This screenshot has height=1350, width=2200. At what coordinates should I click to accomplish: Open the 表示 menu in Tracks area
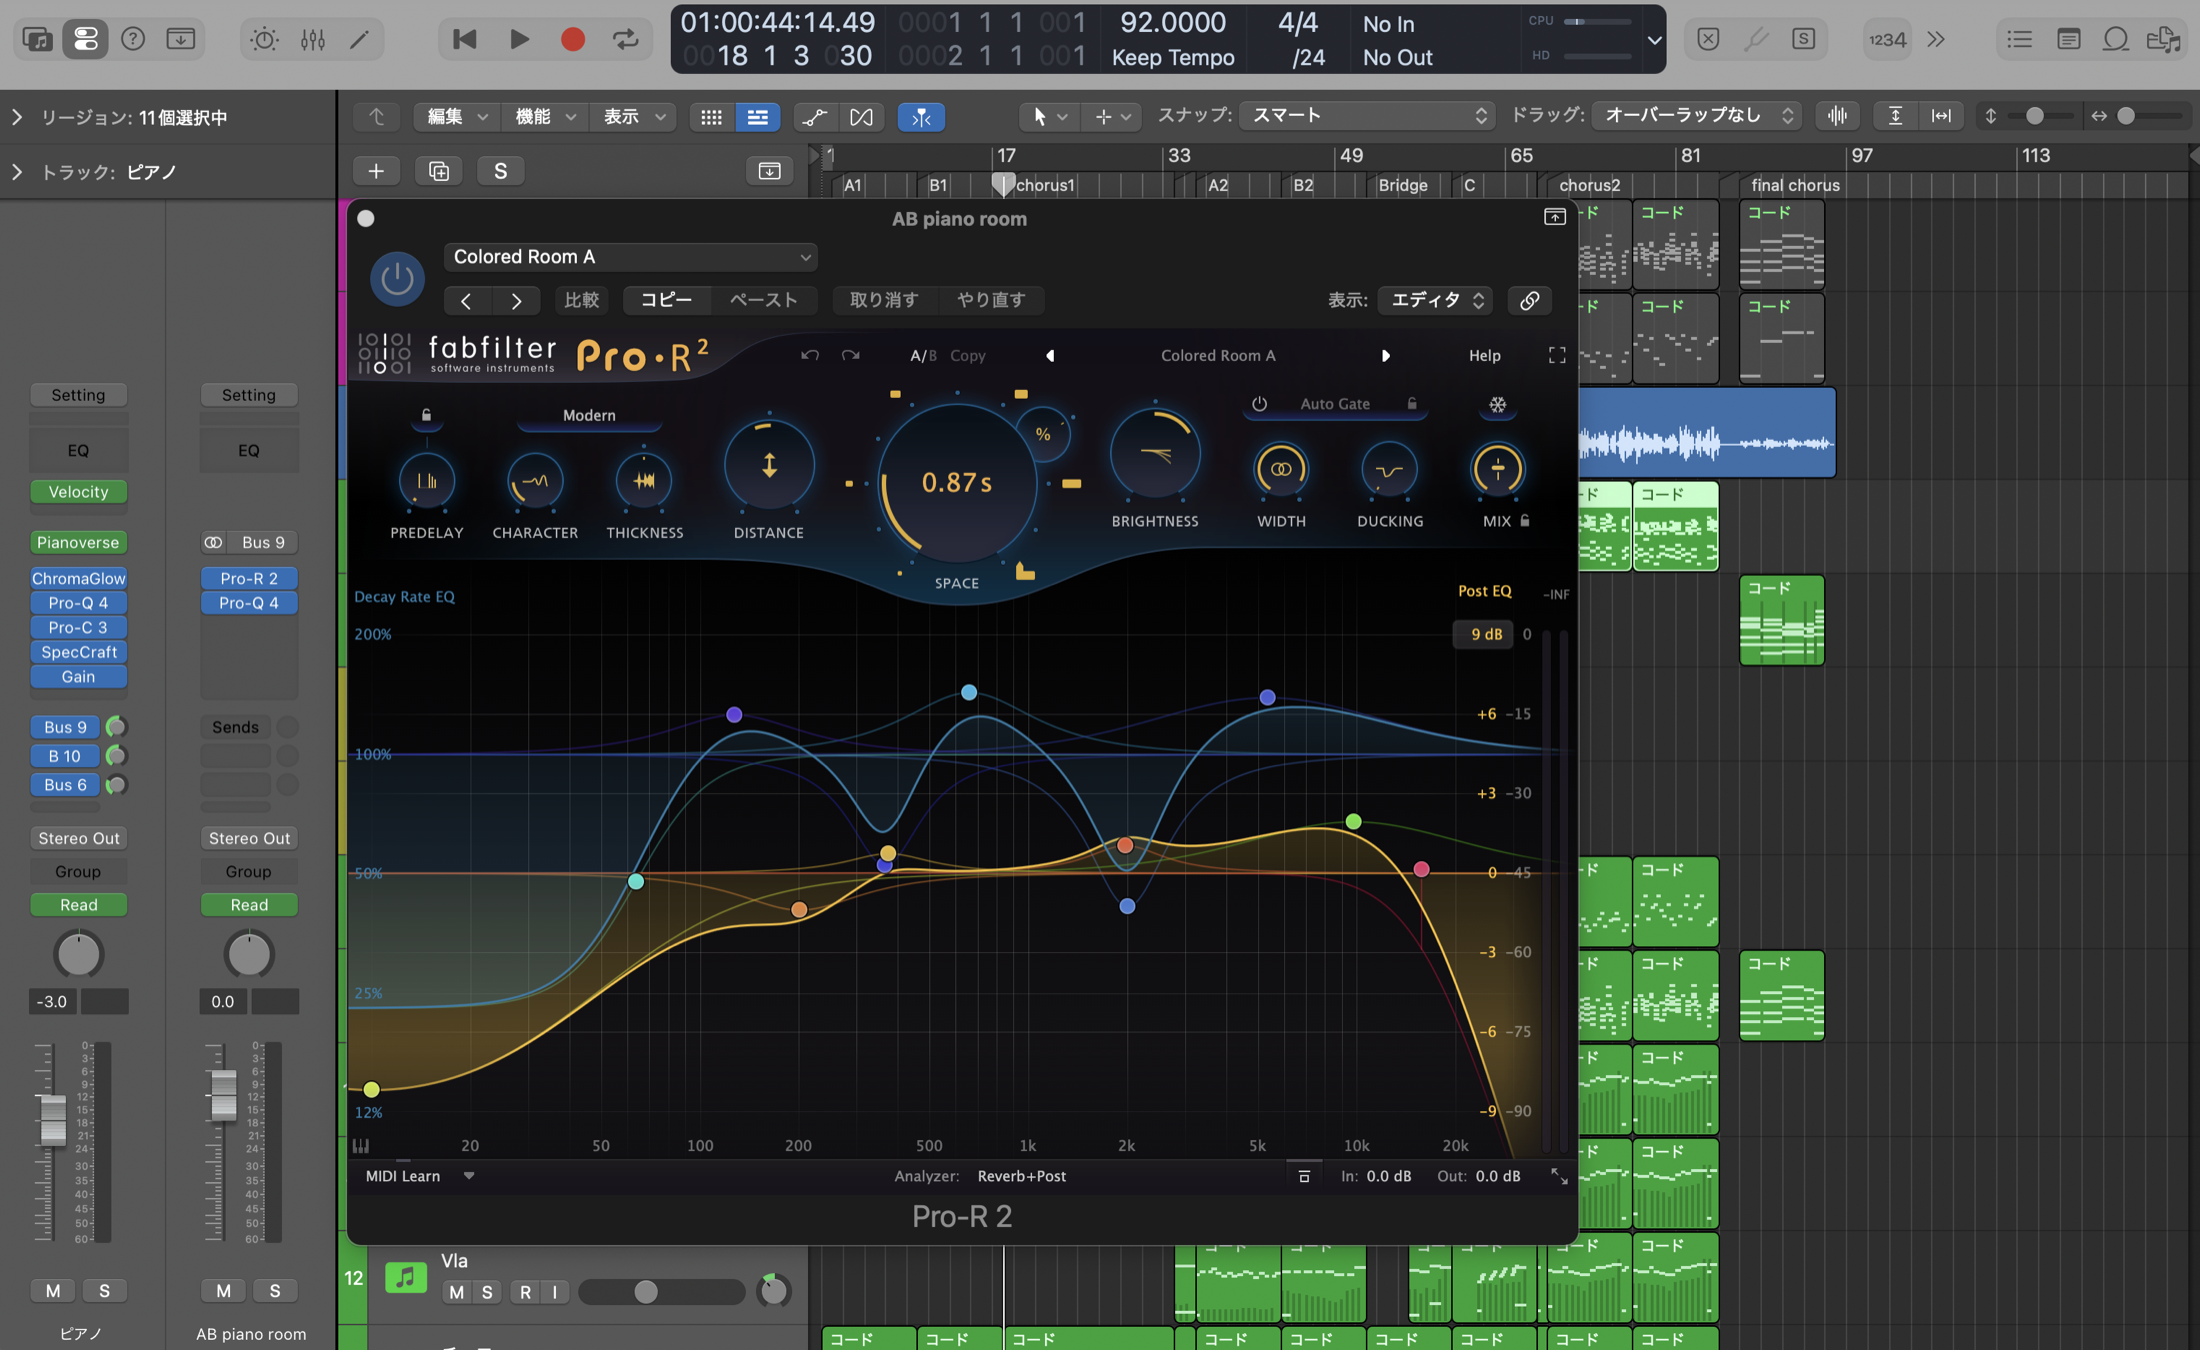[633, 117]
